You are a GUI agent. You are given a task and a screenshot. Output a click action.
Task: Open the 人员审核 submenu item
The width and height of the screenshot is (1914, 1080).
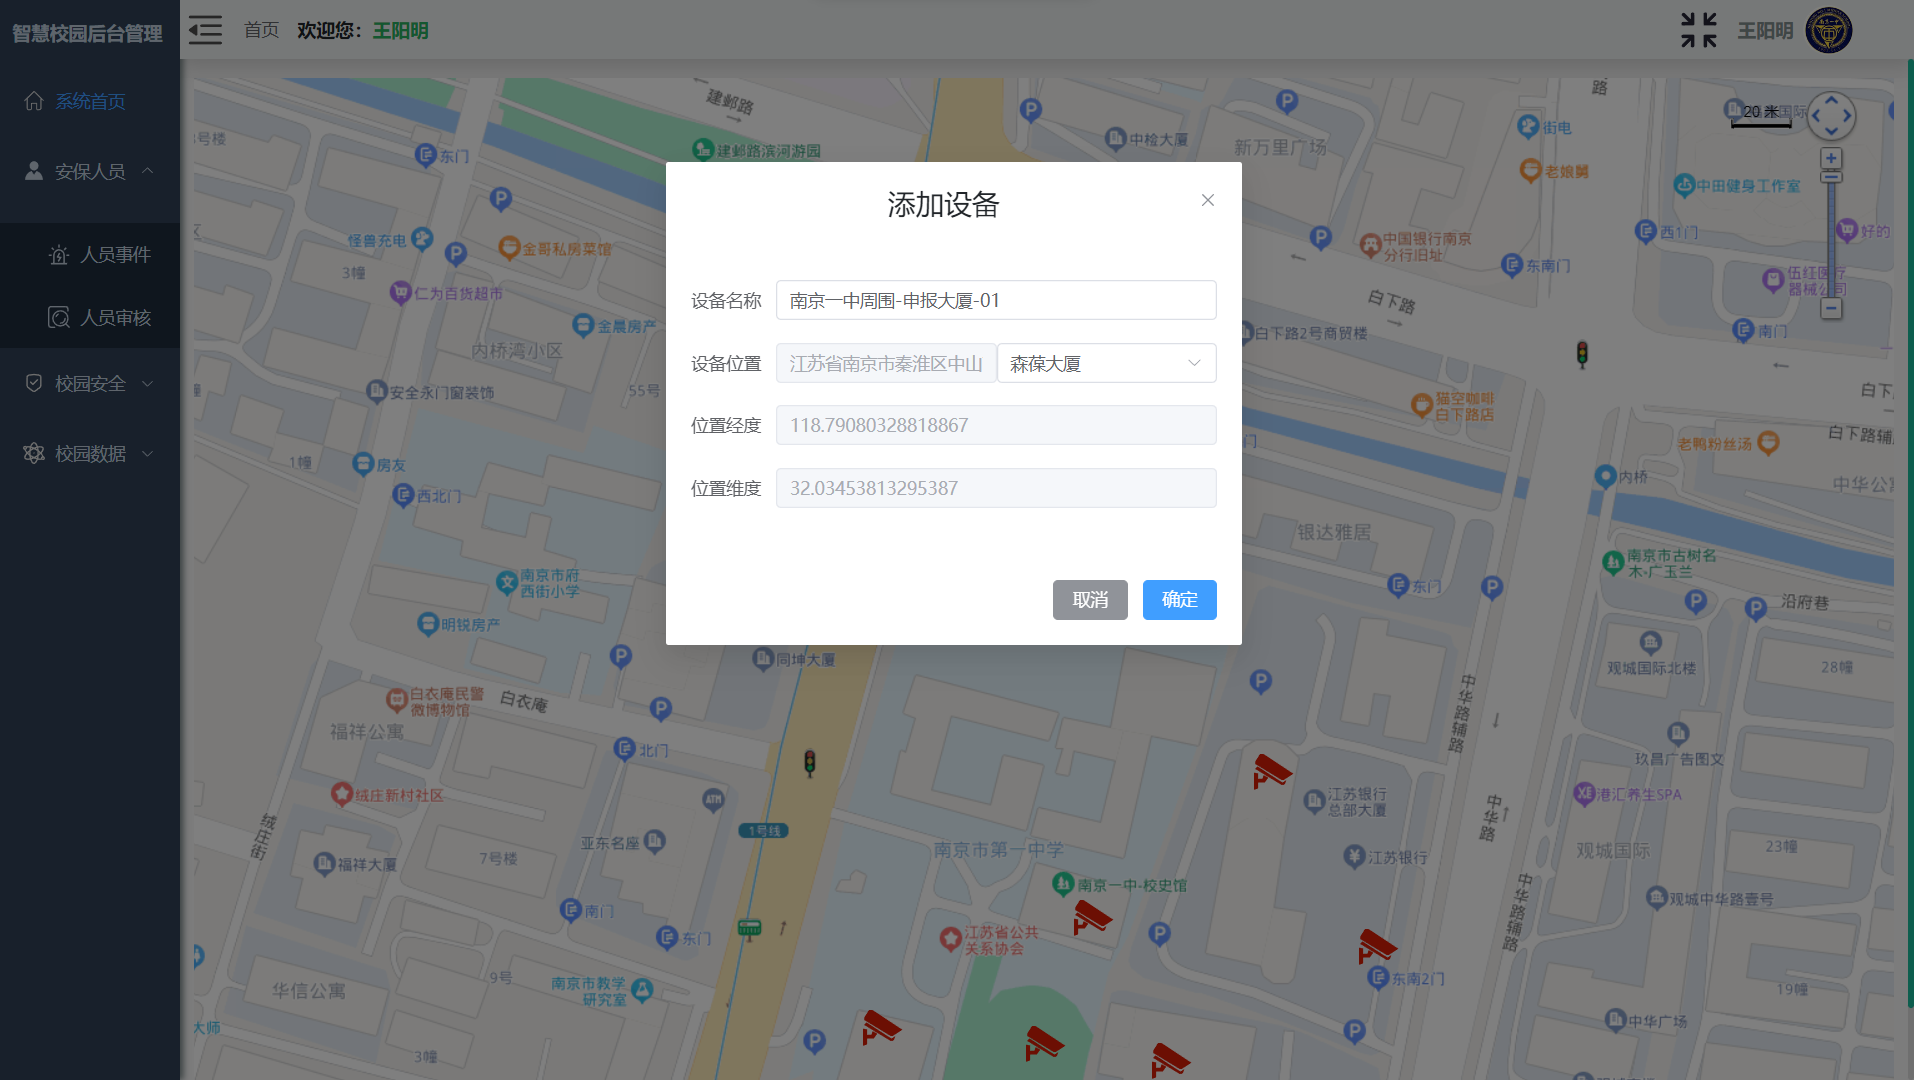[90, 318]
